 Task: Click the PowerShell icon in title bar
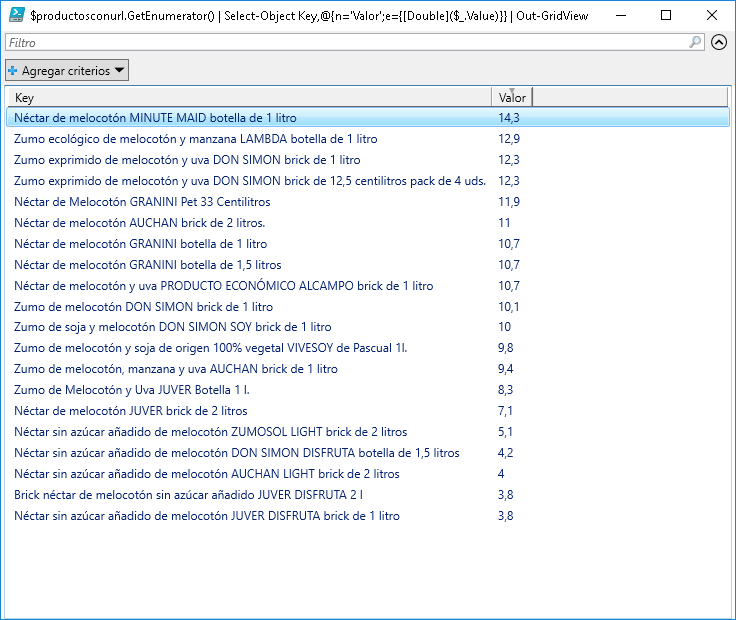click(x=16, y=15)
